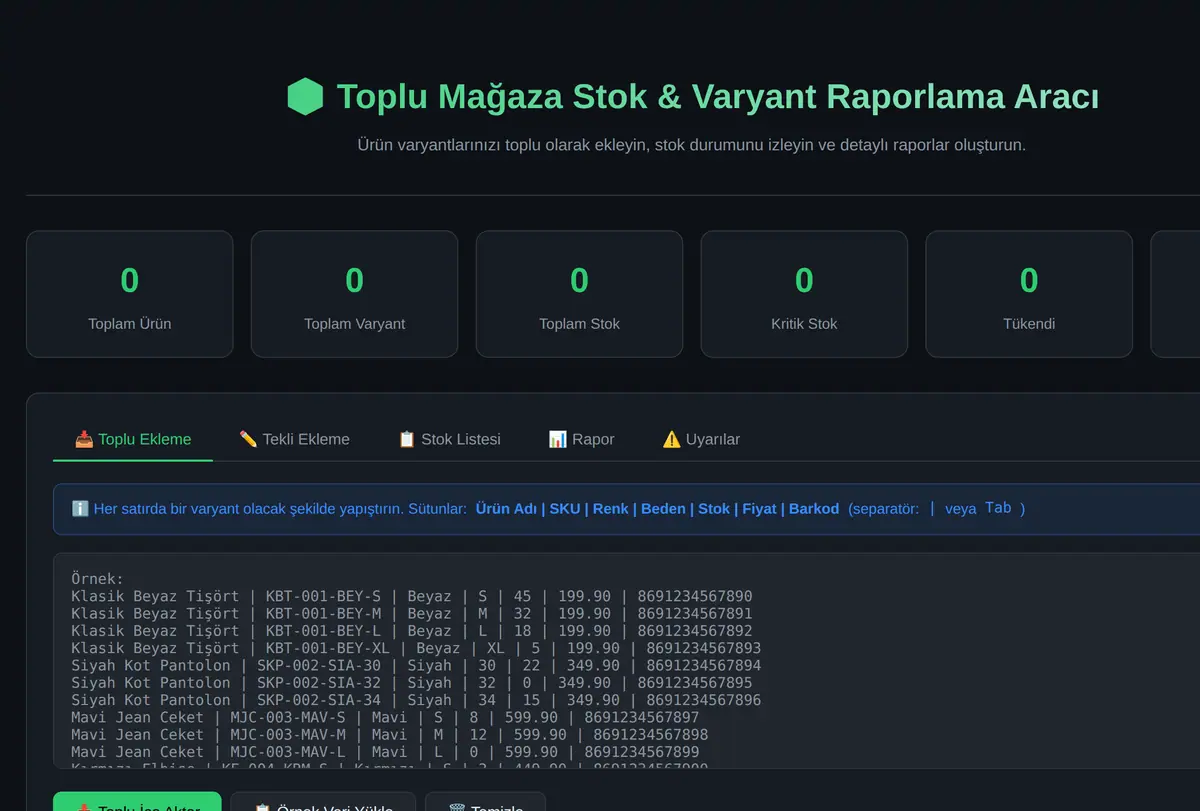Viewport: 1200px width, 811px height.
Task: Click the Temizle button
Action: 486,801
